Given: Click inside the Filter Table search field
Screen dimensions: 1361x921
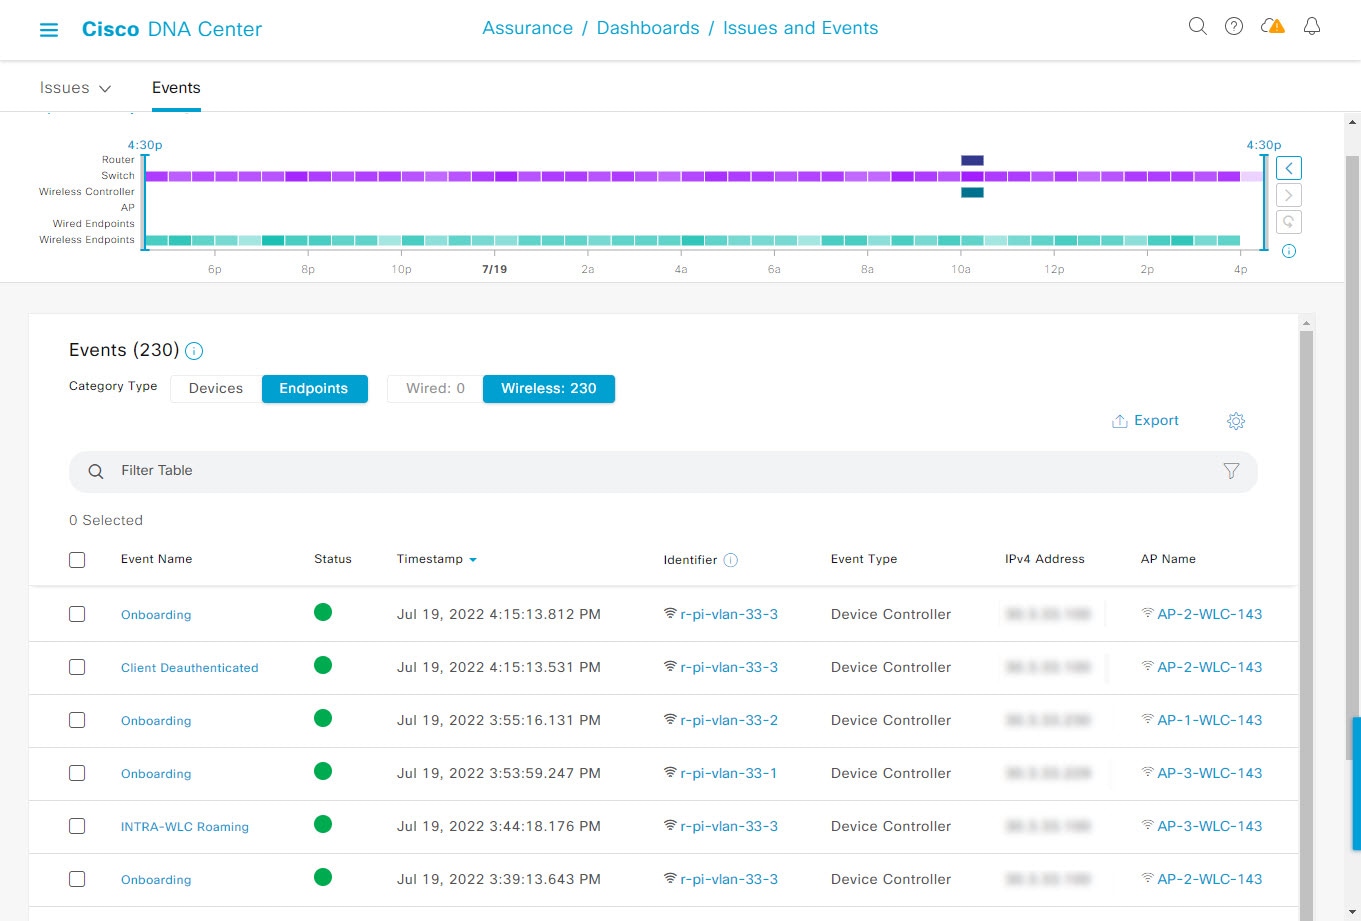Looking at the screenshot, I should pos(400,470).
